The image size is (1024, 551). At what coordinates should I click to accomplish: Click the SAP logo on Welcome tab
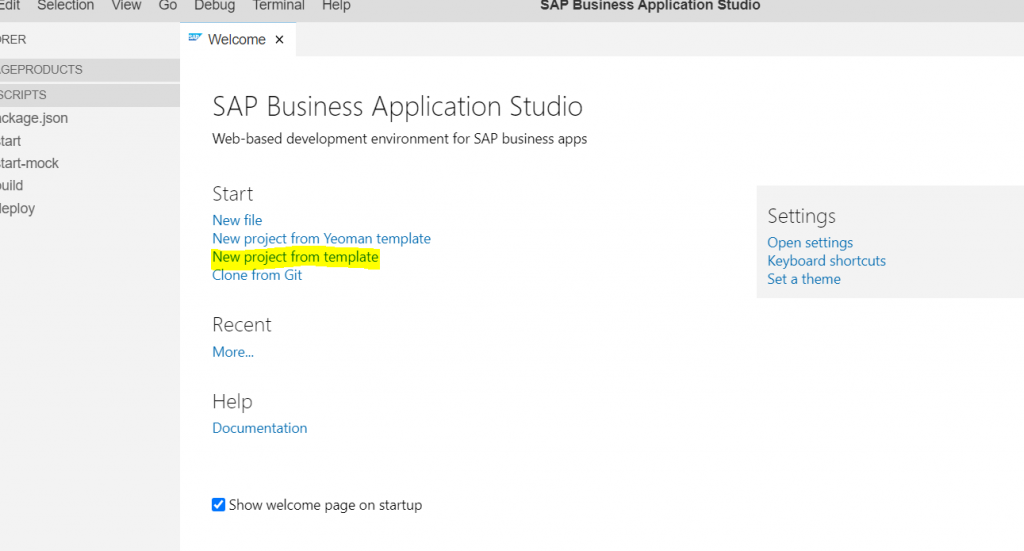click(x=195, y=38)
